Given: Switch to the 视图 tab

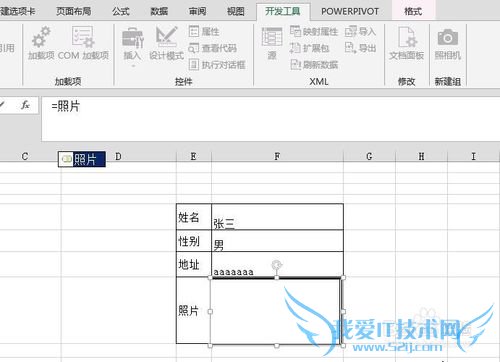Looking at the screenshot, I should pos(236,11).
